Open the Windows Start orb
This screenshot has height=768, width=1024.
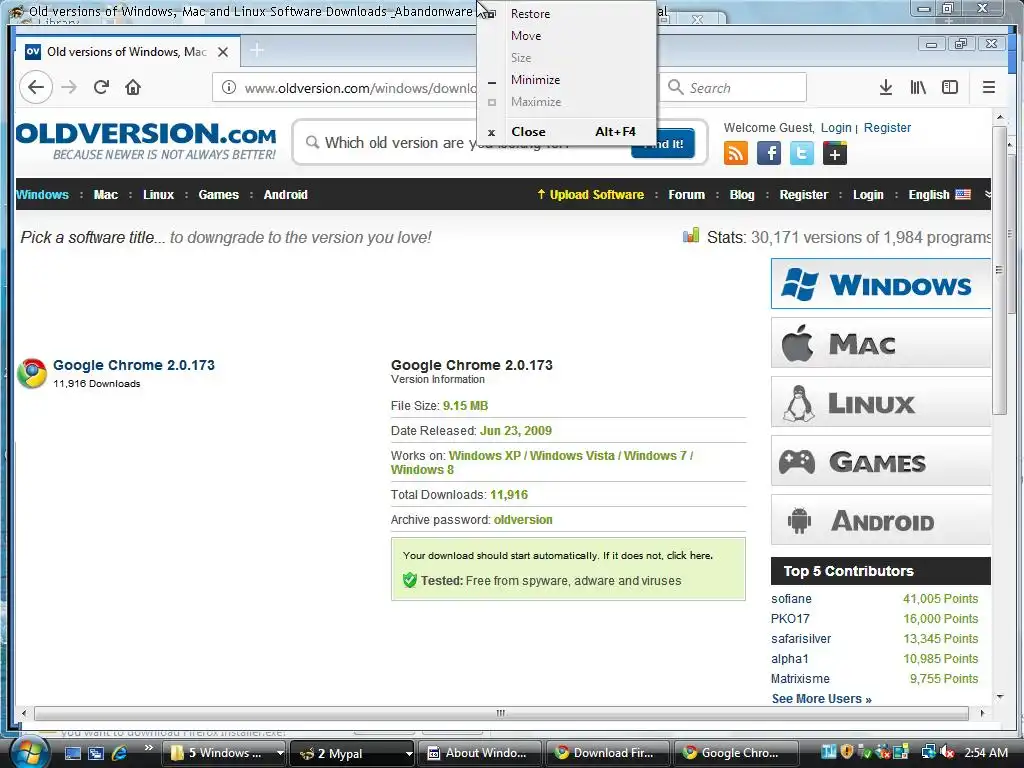click(x=29, y=752)
